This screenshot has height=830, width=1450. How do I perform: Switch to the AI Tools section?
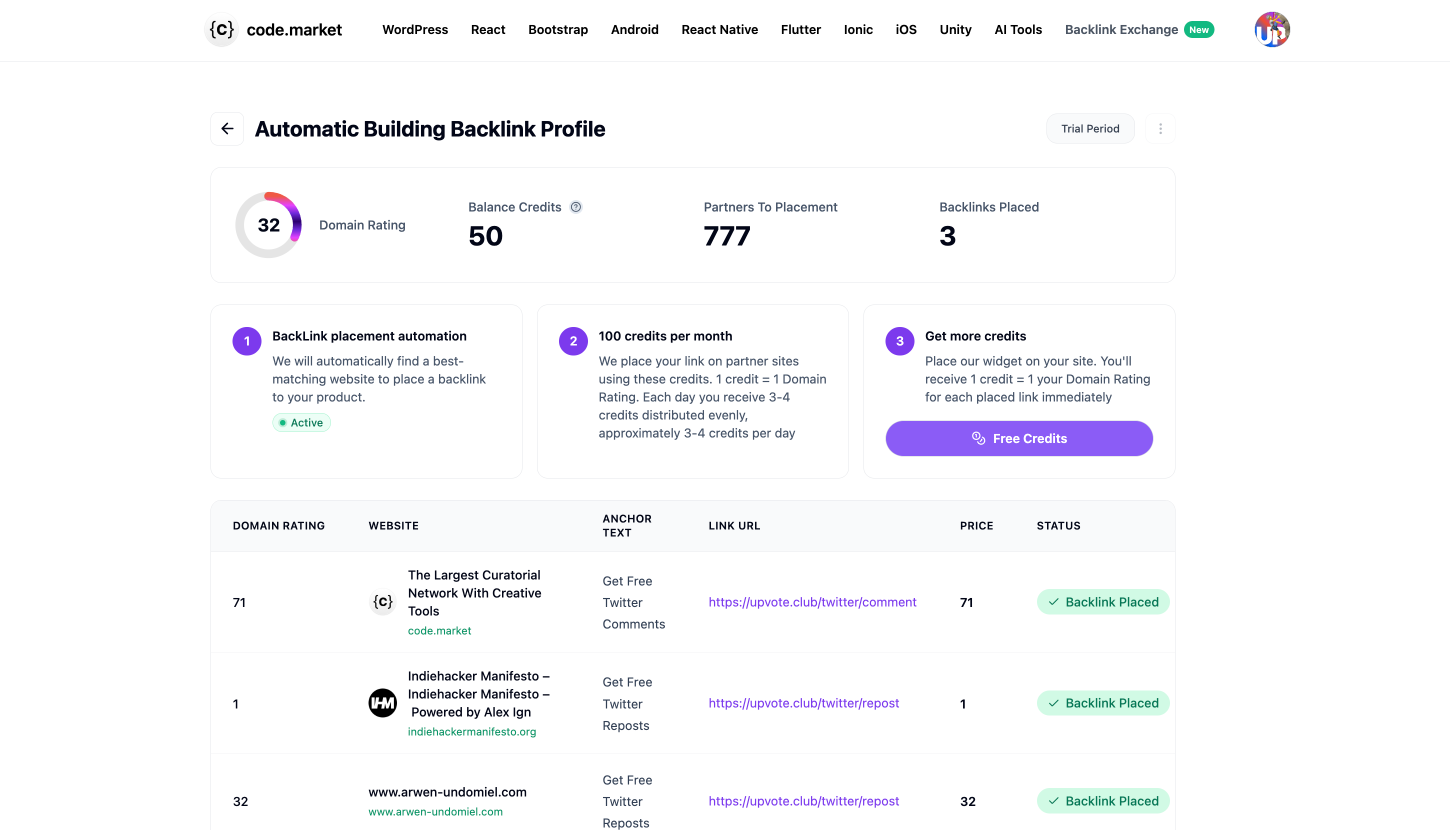tap(1018, 29)
